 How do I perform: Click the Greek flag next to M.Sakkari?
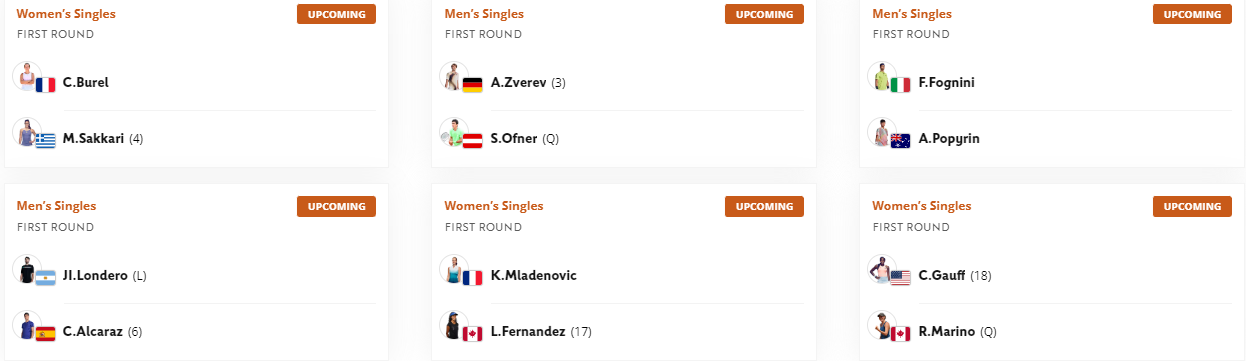click(45, 141)
